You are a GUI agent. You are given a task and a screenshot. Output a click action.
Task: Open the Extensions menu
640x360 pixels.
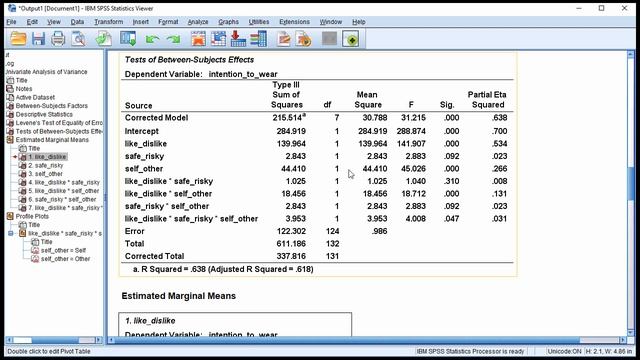[x=294, y=22]
